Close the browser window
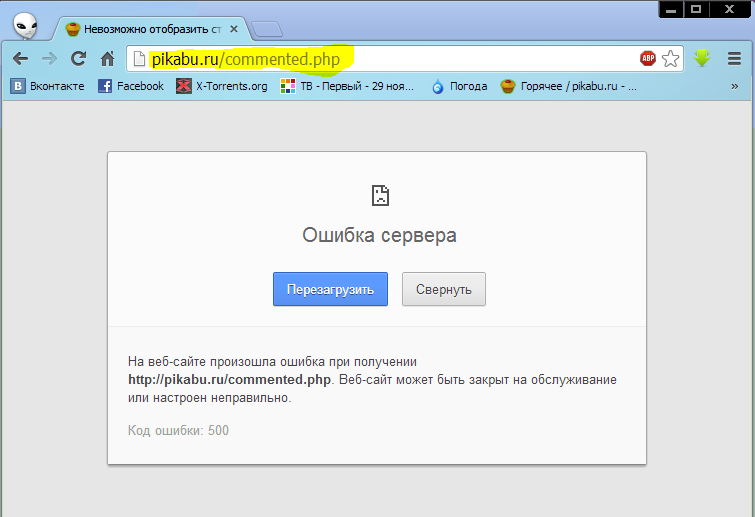 (x=729, y=9)
